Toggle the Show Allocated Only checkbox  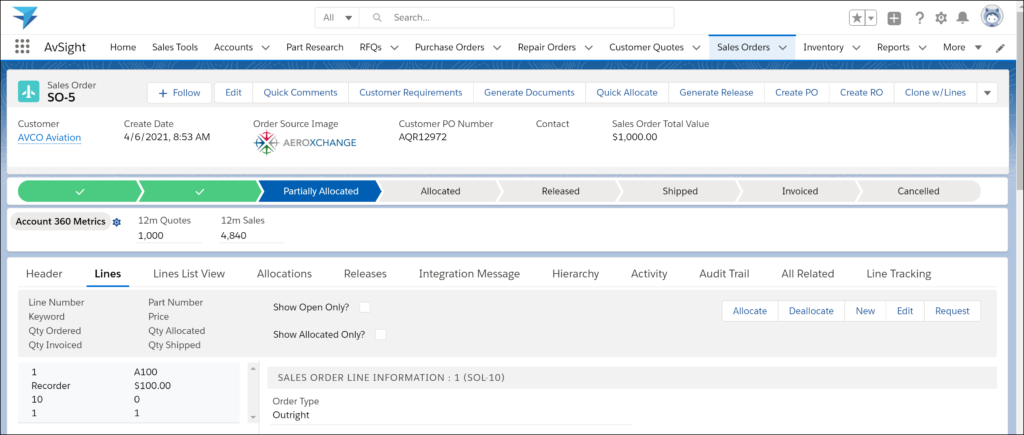pyautogui.click(x=381, y=334)
